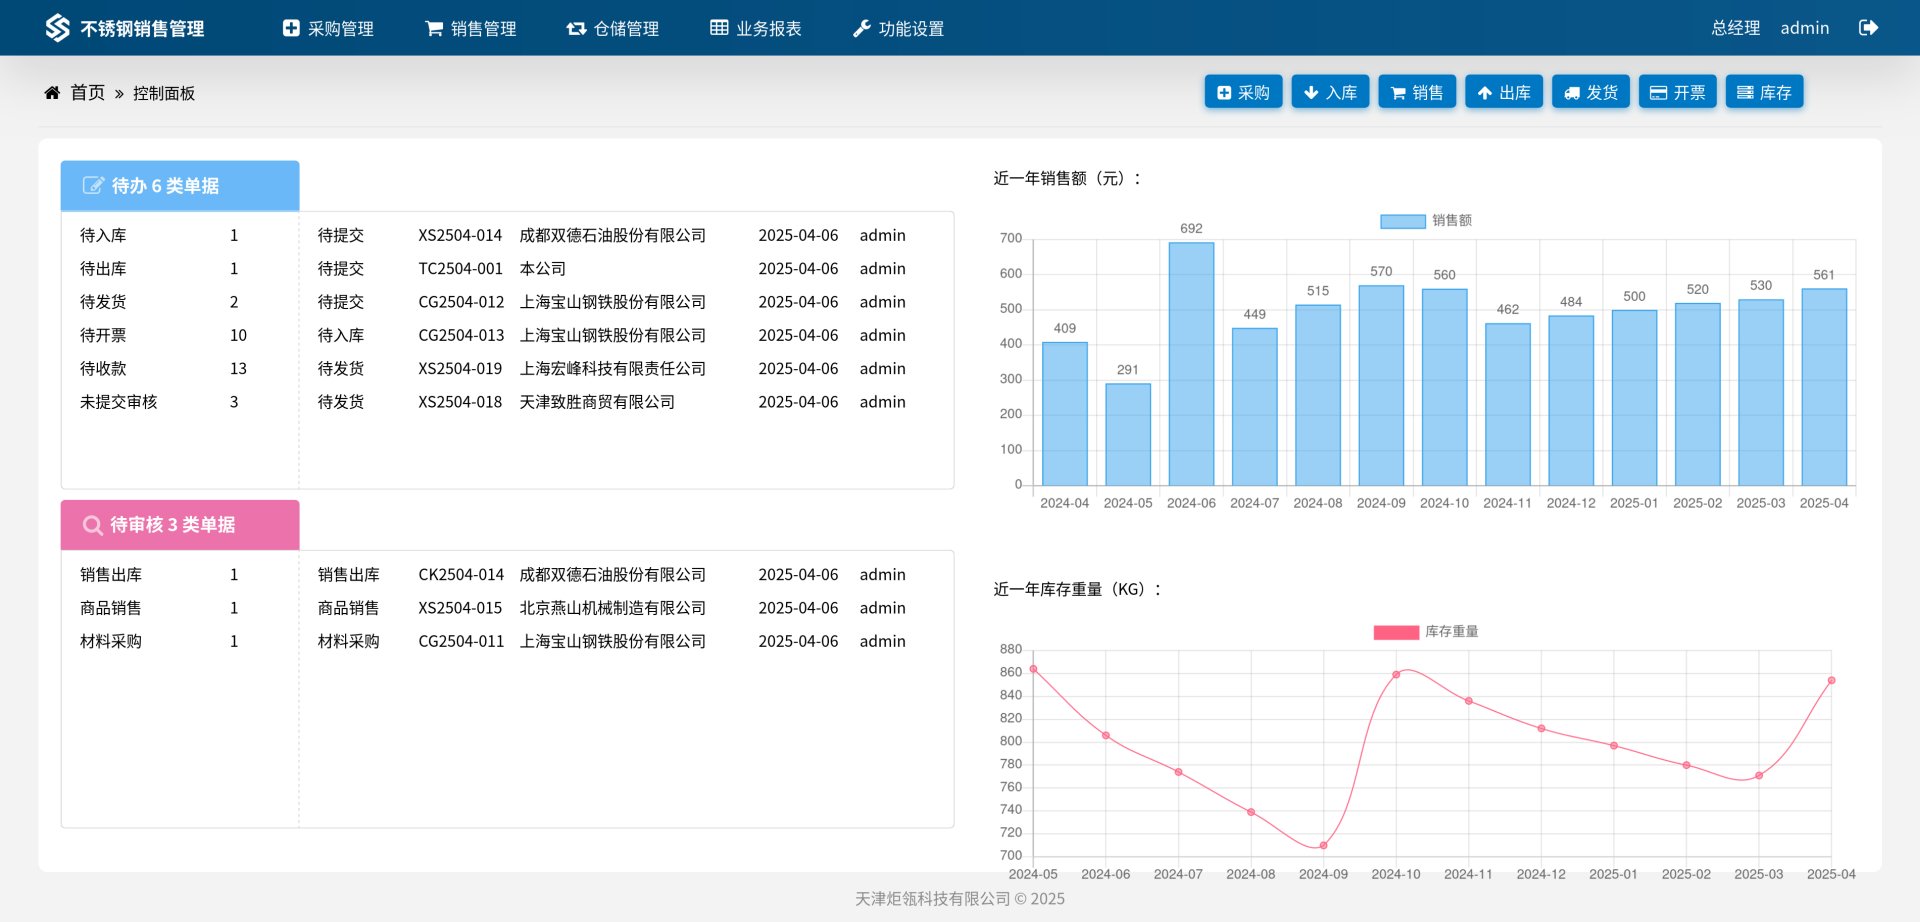The height and width of the screenshot is (922, 1920).
Task: Toggle the 销售额 legend swatch
Action: [1402, 221]
